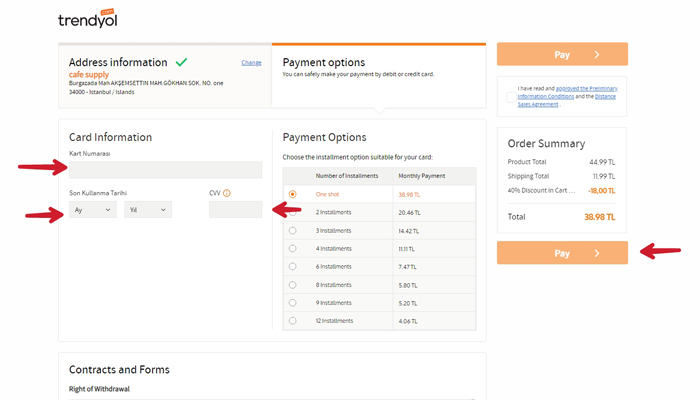Open the Yıl year dropdown
Screen dimensions: 700x400
(147, 210)
